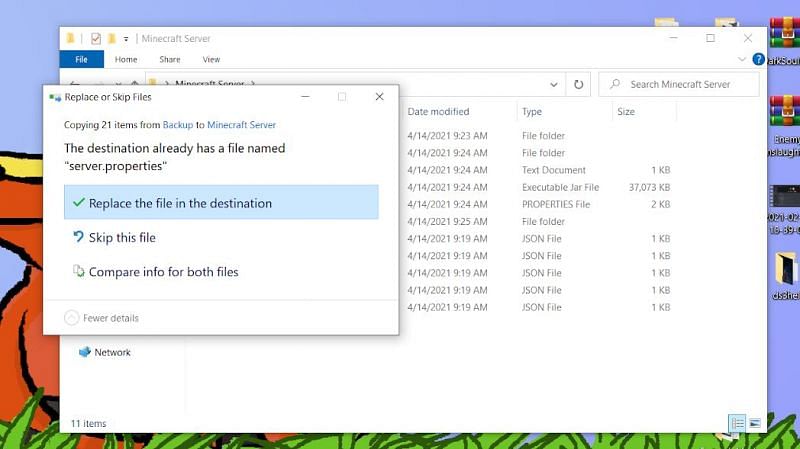
Task: Switch to Large icons view layout
Action: click(754, 424)
